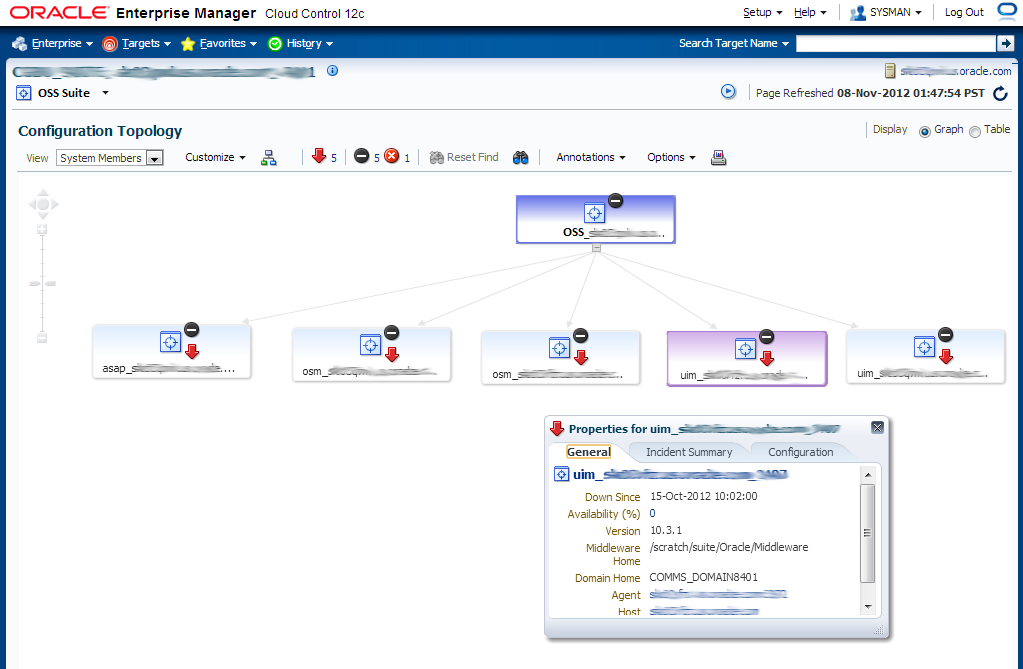
Task: Click the black blackout status filter icon
Action: (x=361, y=155)
